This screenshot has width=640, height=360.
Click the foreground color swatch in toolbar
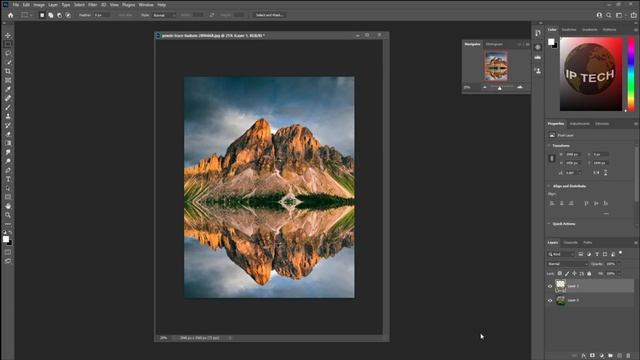[6, 239]
